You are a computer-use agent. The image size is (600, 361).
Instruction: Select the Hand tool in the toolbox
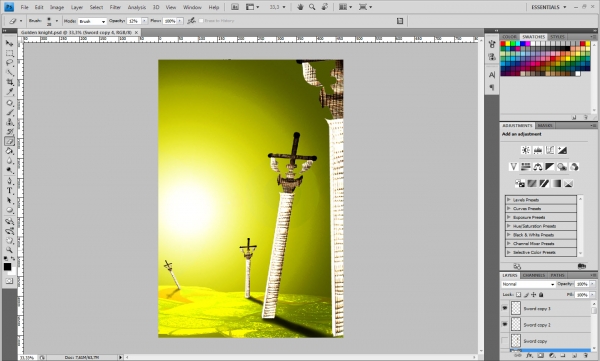tap(10, 240)
